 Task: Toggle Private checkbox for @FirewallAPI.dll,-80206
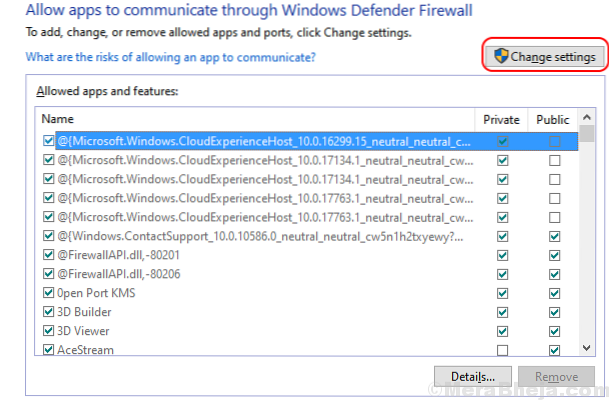click(x=502, y=274)
